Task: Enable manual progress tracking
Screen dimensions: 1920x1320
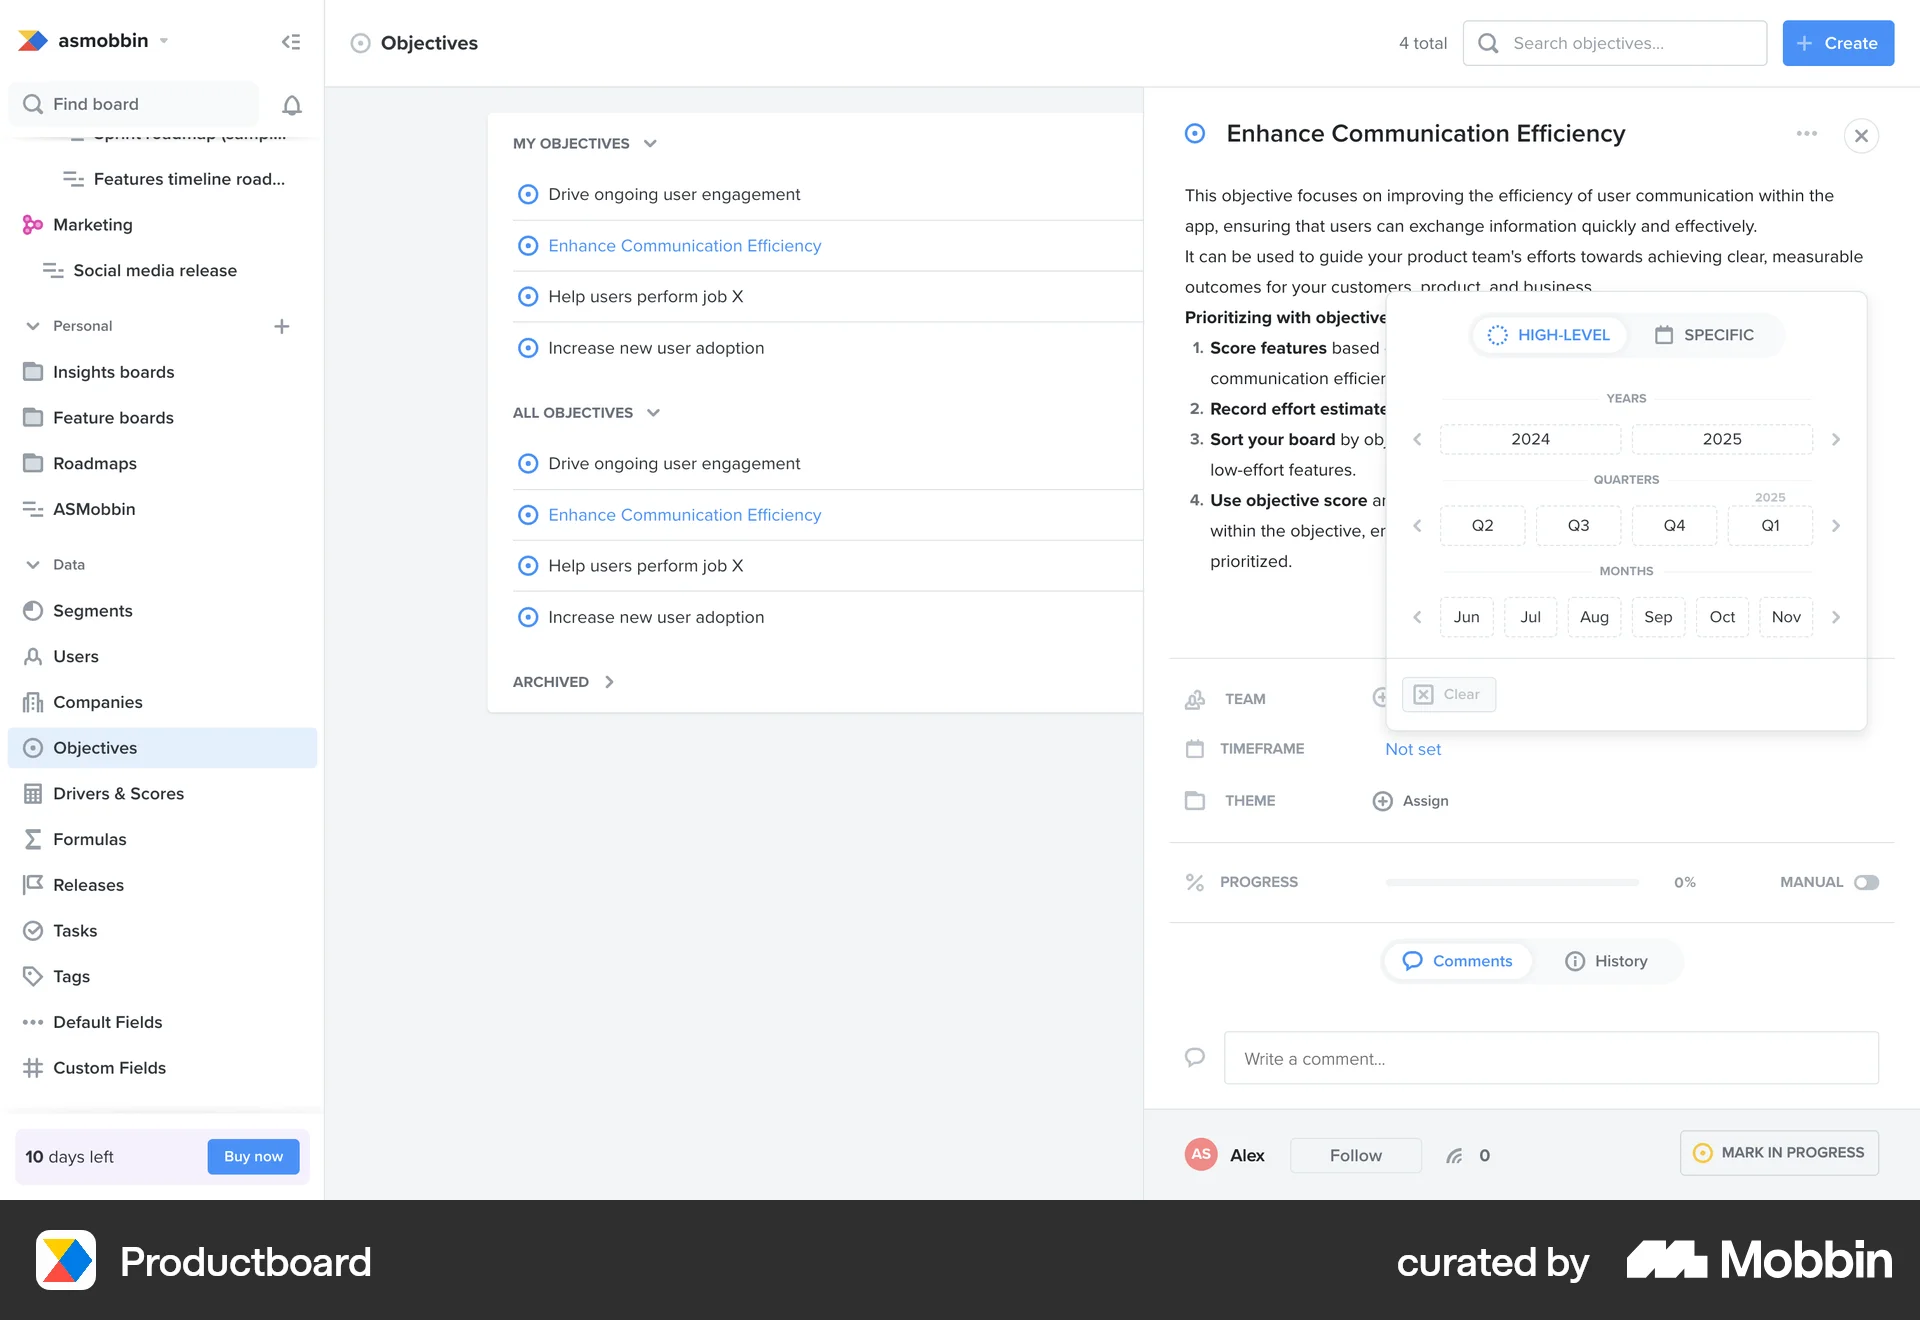Action: pyautogui.click(x=1868, y=882)
